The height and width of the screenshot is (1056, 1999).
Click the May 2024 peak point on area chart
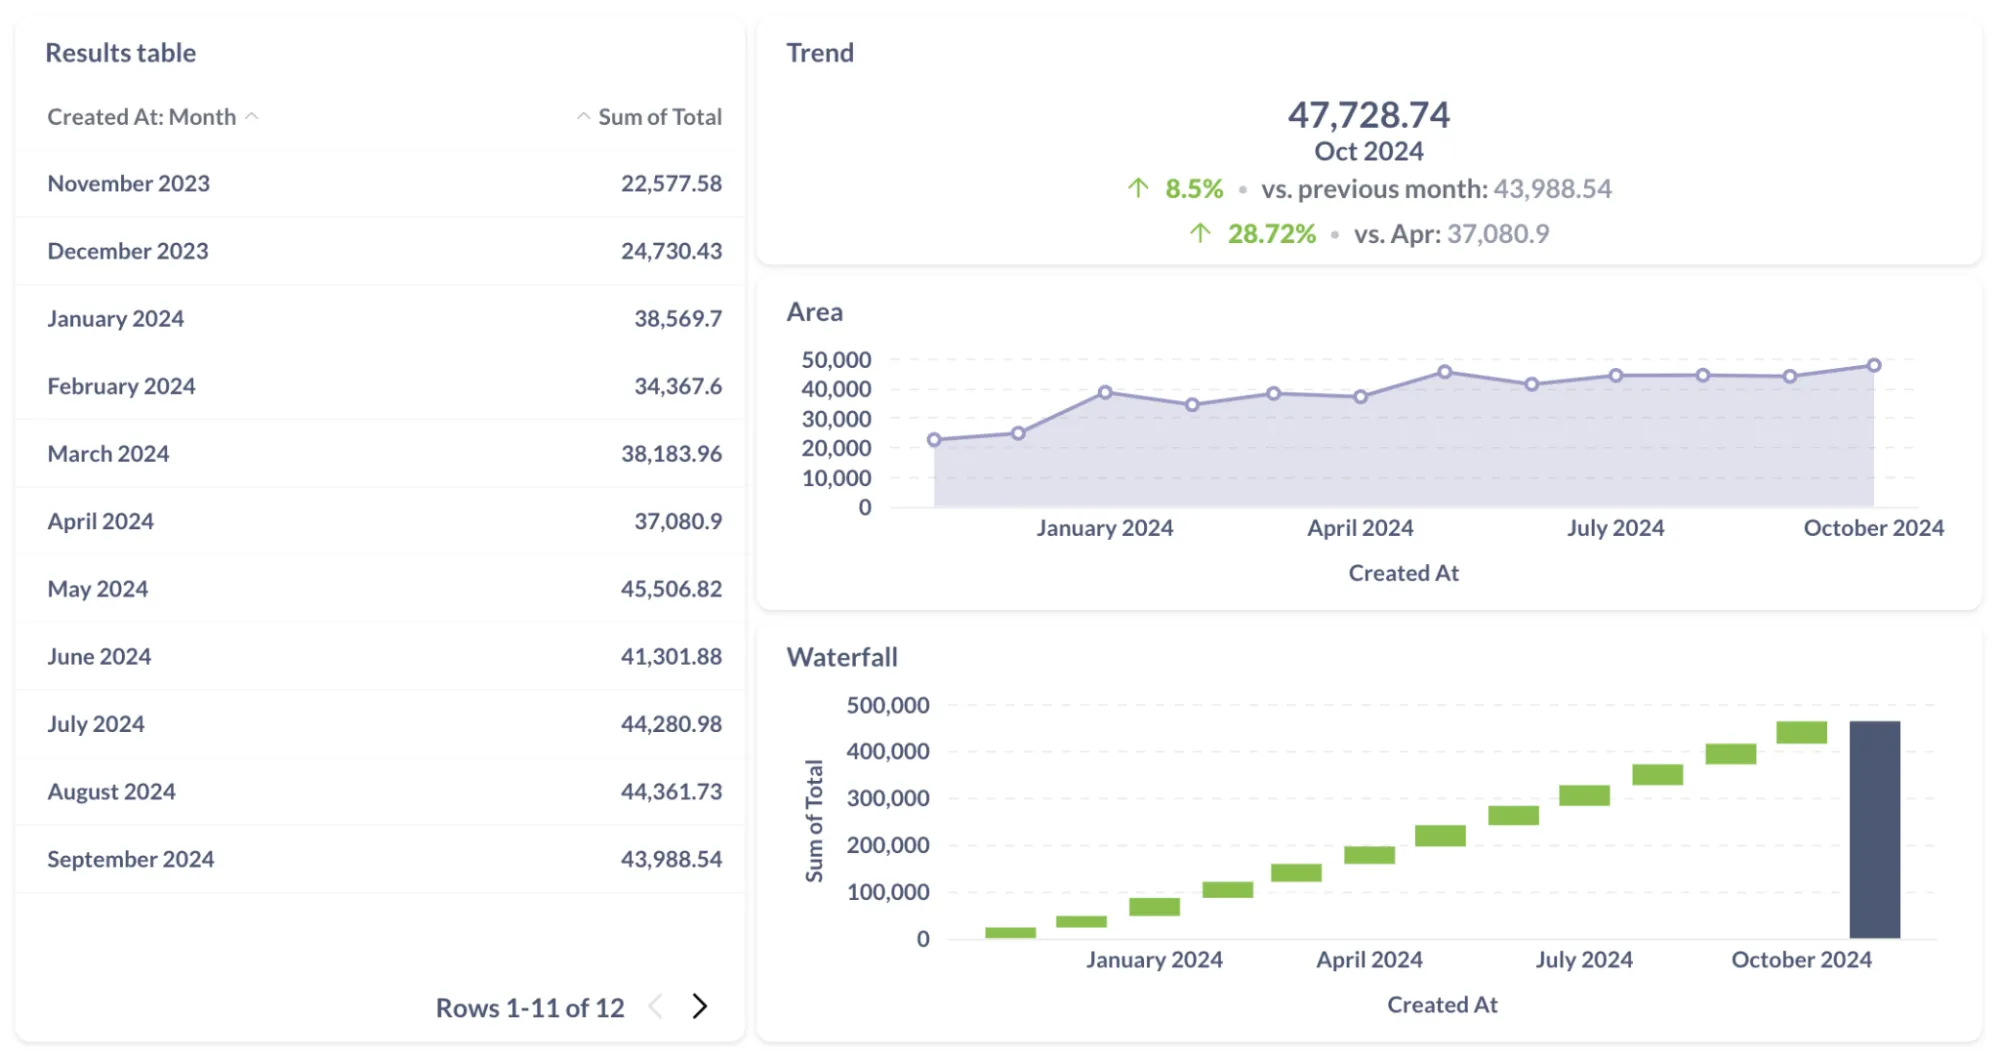coord(1444,372)
